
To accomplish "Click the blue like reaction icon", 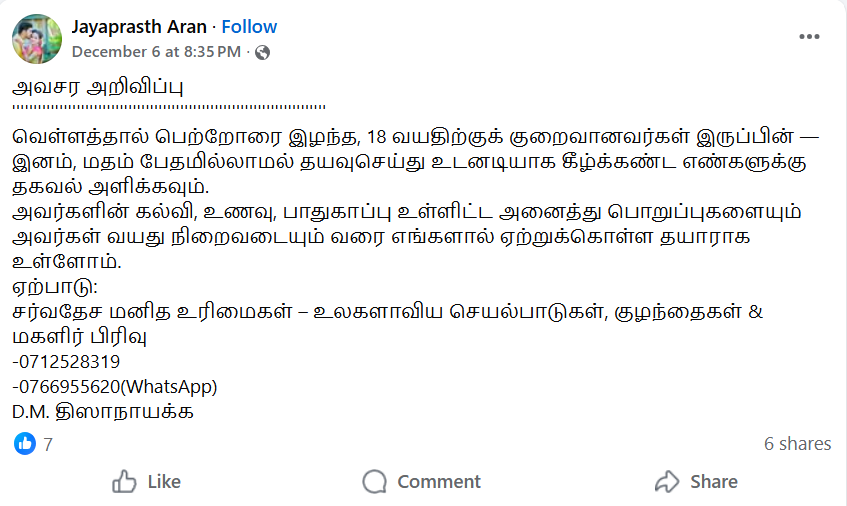I will tap(25, 443).
